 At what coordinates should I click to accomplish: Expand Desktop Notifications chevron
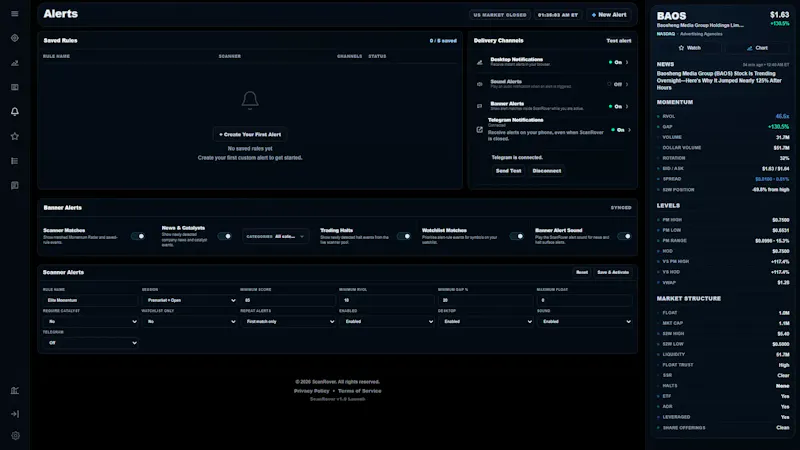point(627,62)
